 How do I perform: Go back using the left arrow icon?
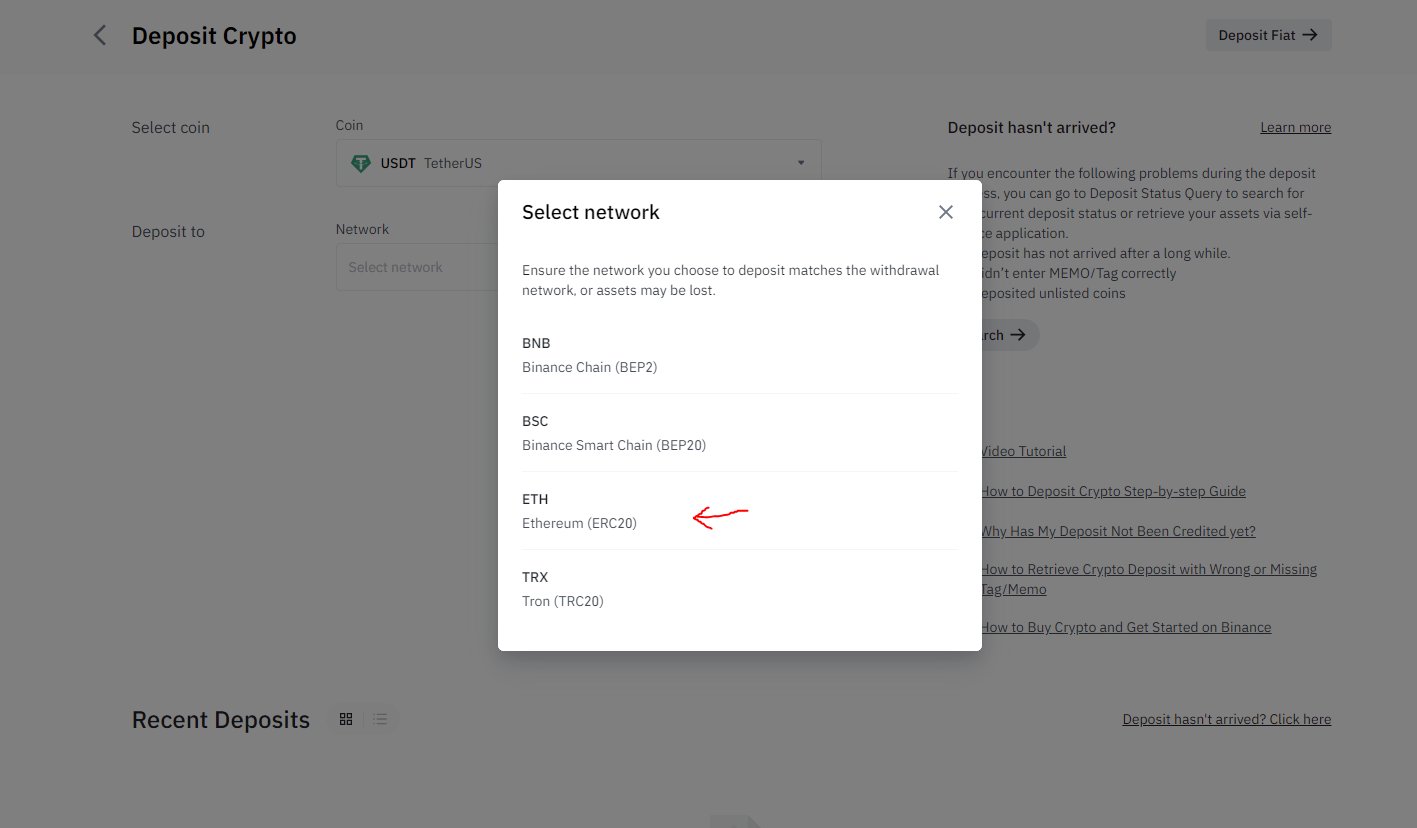pos(99,36)
